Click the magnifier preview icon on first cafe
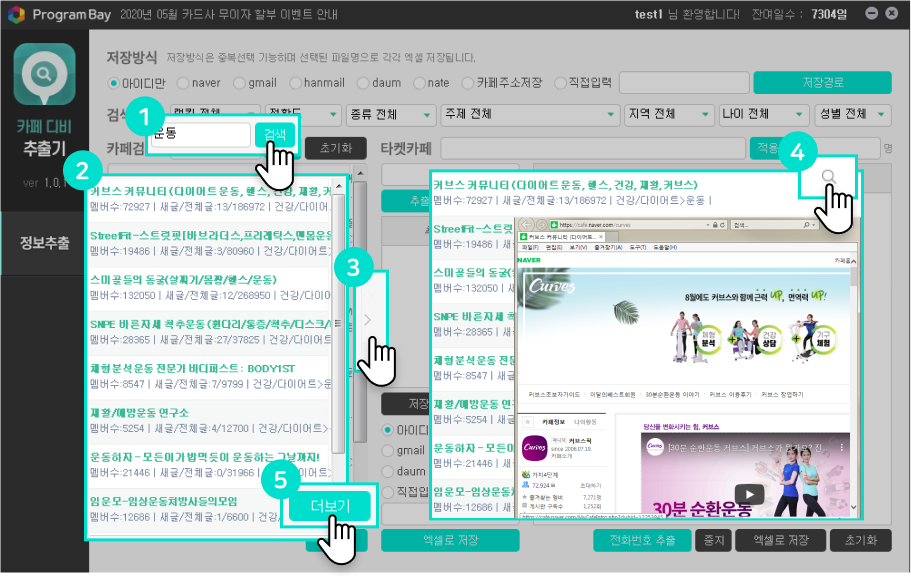Image resolution: width=911 pixels, height=581 pixels. (x=829, y=177)
